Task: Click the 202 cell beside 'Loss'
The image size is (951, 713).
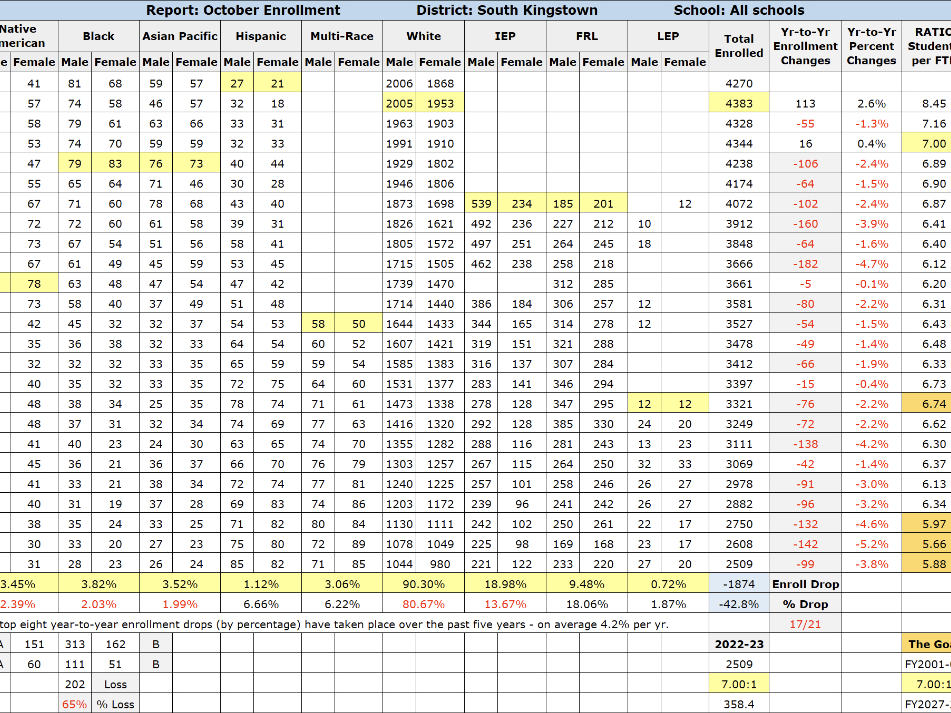Action: (x=75, y=684)
